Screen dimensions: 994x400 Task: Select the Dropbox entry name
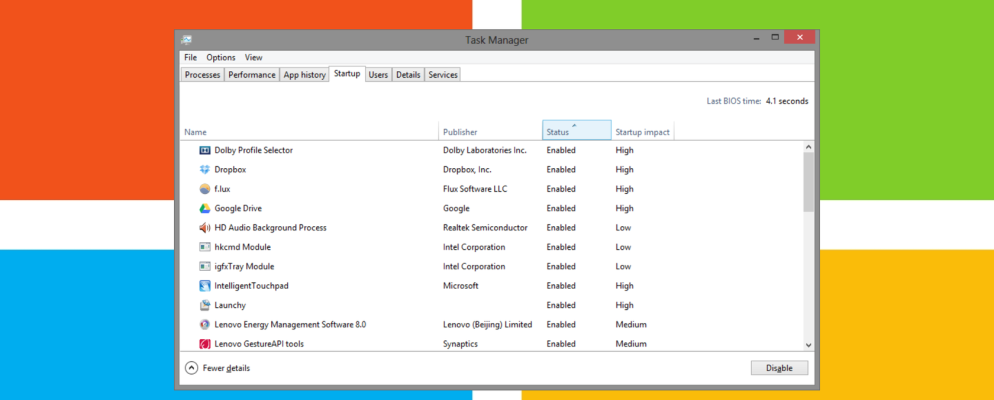pyautogui.click(x=230, y=169)
